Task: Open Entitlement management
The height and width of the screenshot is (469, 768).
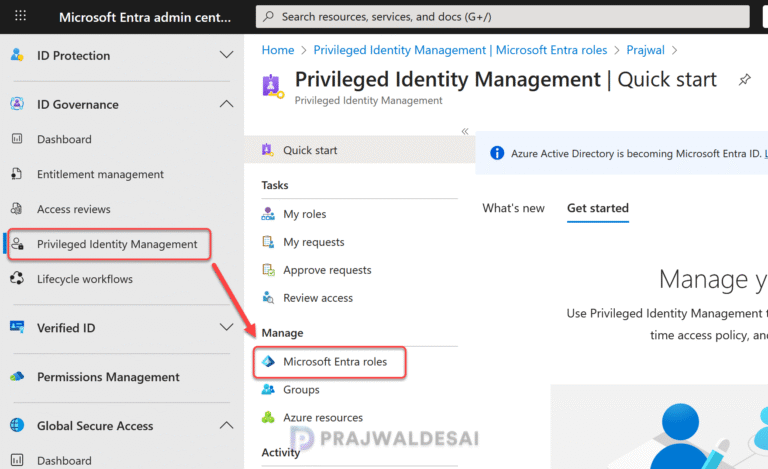Action: 100,174
